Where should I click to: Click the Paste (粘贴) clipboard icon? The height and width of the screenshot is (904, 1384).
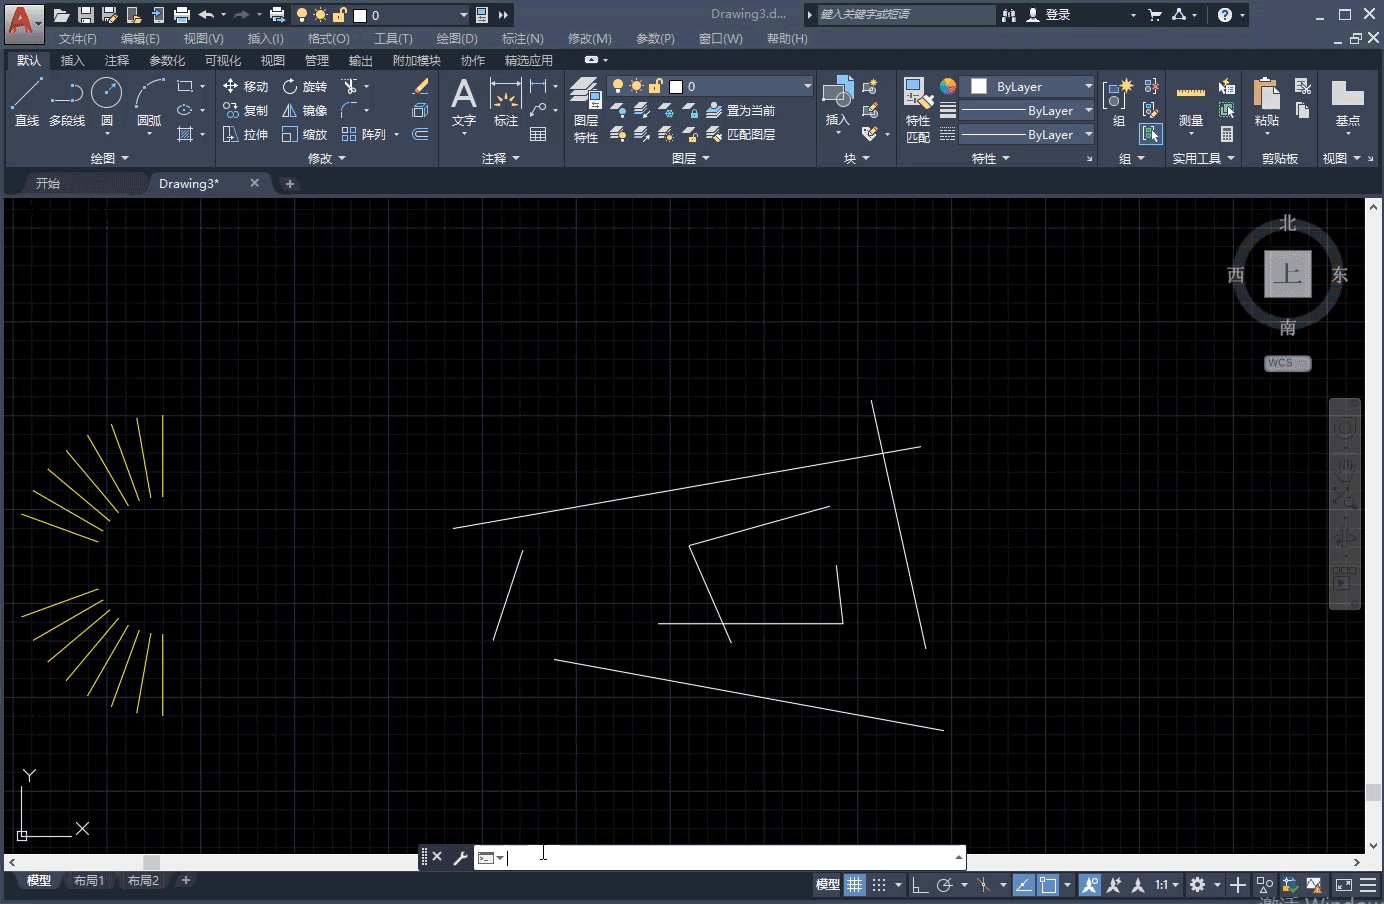coord(1266,103)
